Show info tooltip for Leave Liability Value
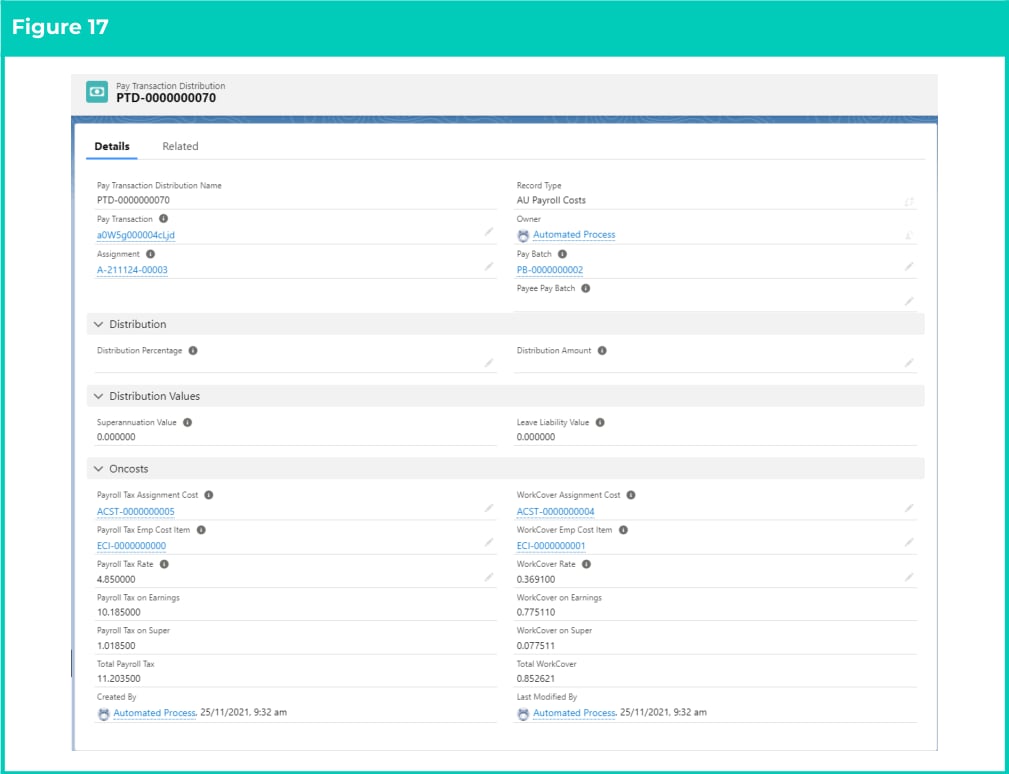The height and width of the screenshot is (774, 1009). click(x=600, y=423)
